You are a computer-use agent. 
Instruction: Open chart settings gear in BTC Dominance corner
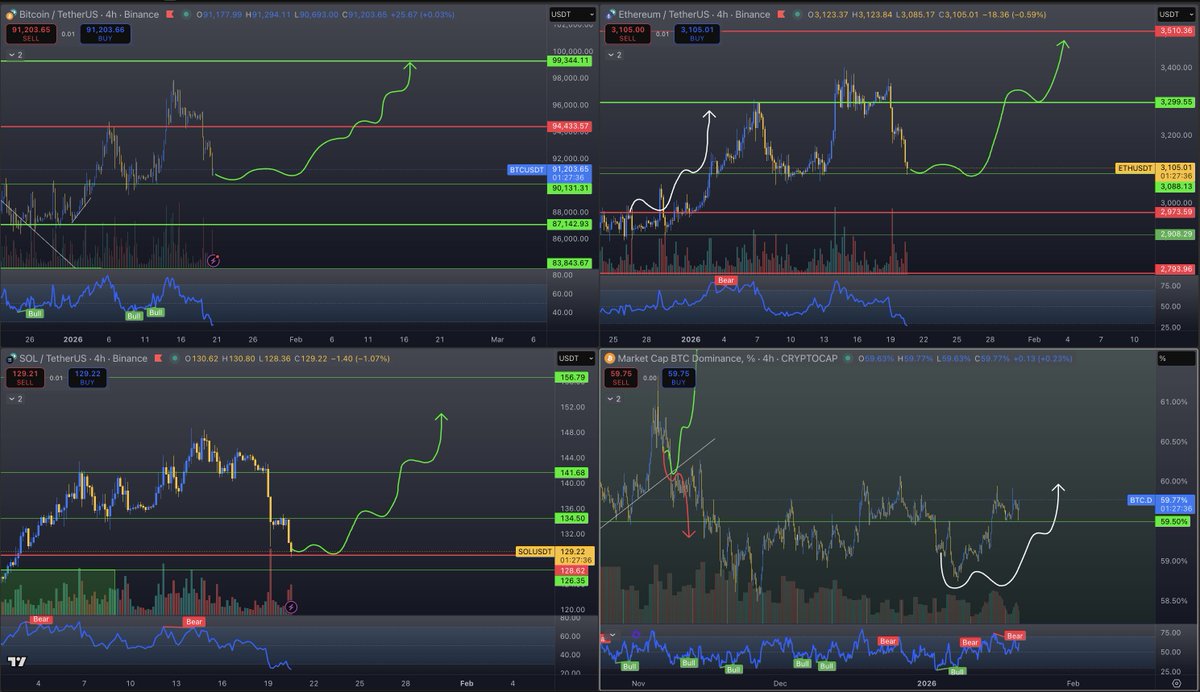pyautogui.click(x=1176, y=683)
